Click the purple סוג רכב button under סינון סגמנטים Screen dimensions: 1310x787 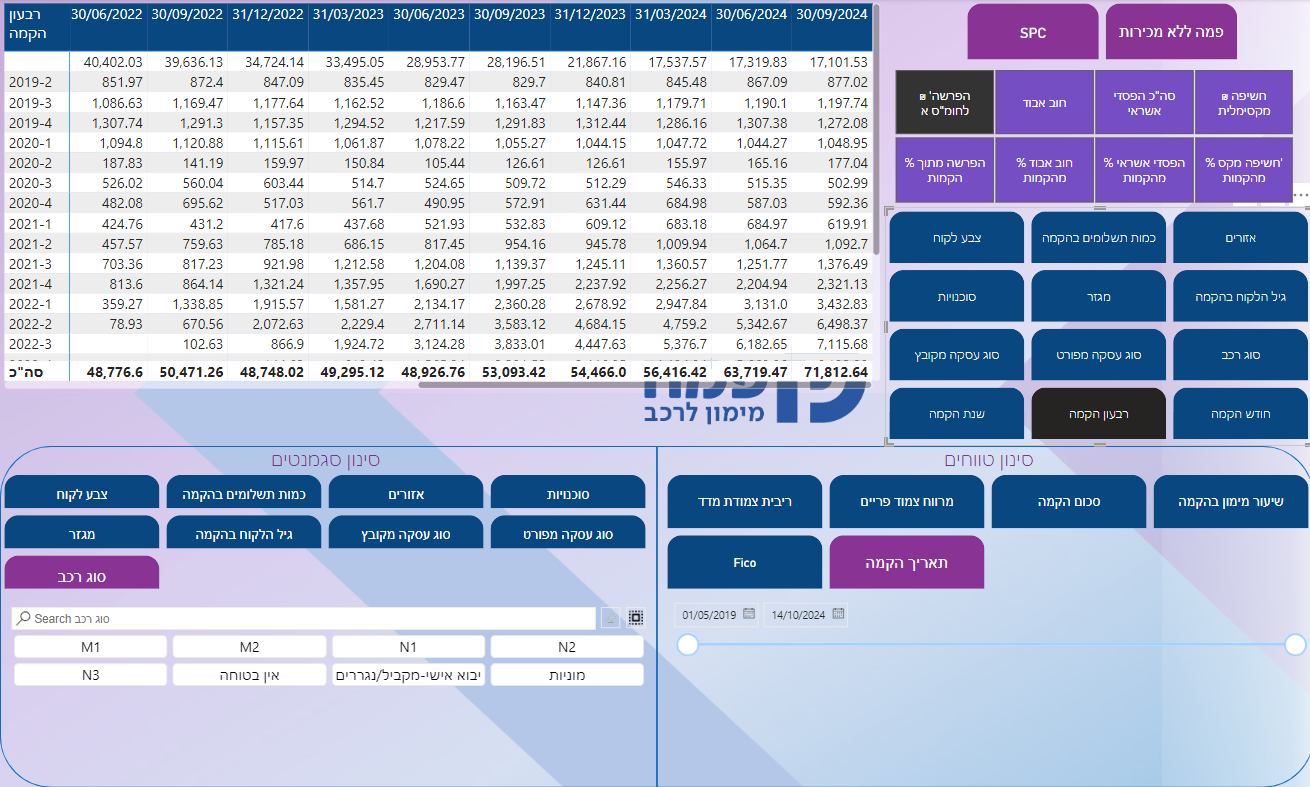[x=82, y=575]
